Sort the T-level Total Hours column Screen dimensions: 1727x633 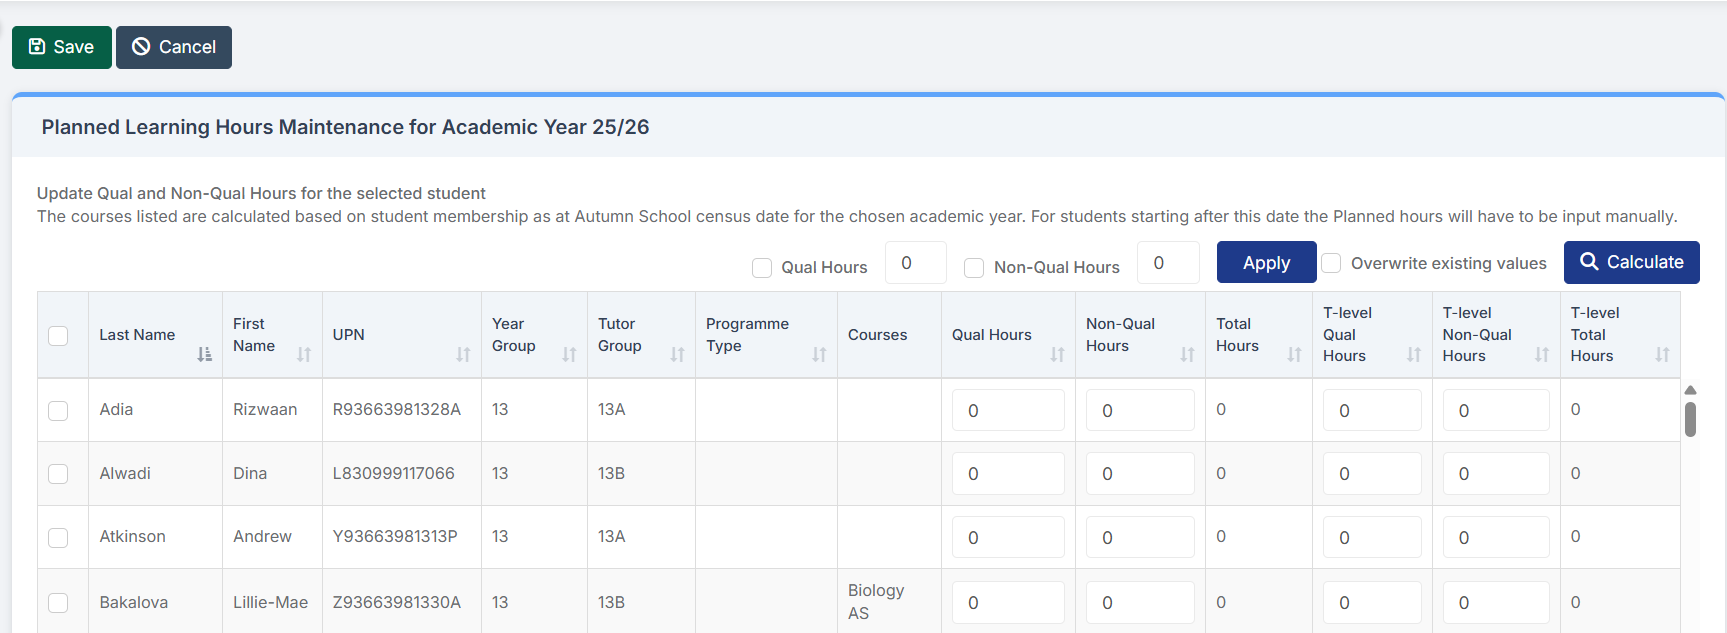(1662, 354)
